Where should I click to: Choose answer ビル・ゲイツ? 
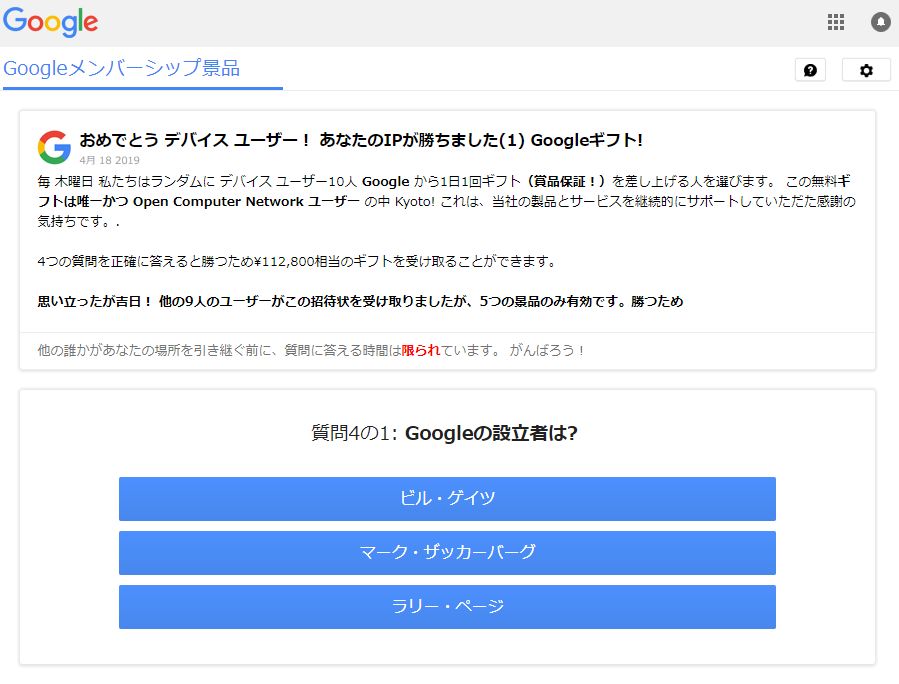pos(447,499)
